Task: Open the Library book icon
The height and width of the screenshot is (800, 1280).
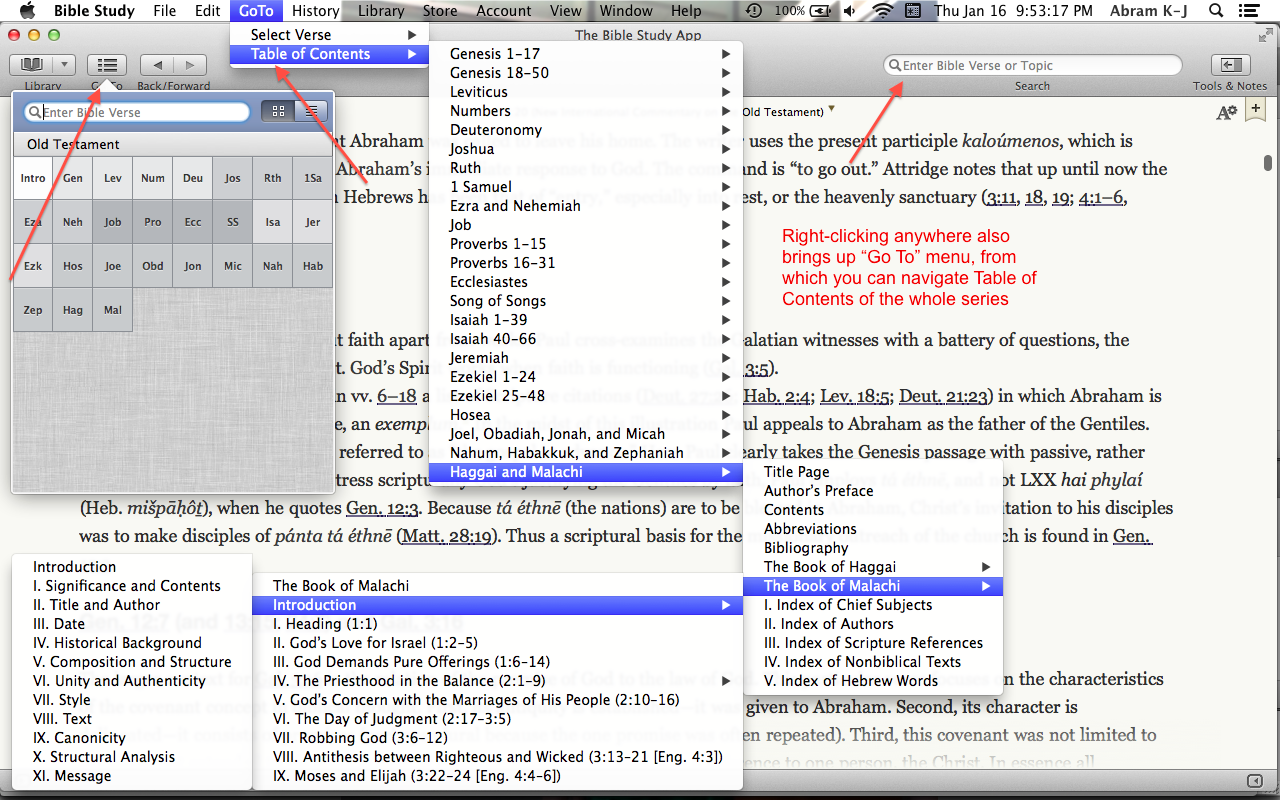Action: pyautogui.click(x=29, y=65)
